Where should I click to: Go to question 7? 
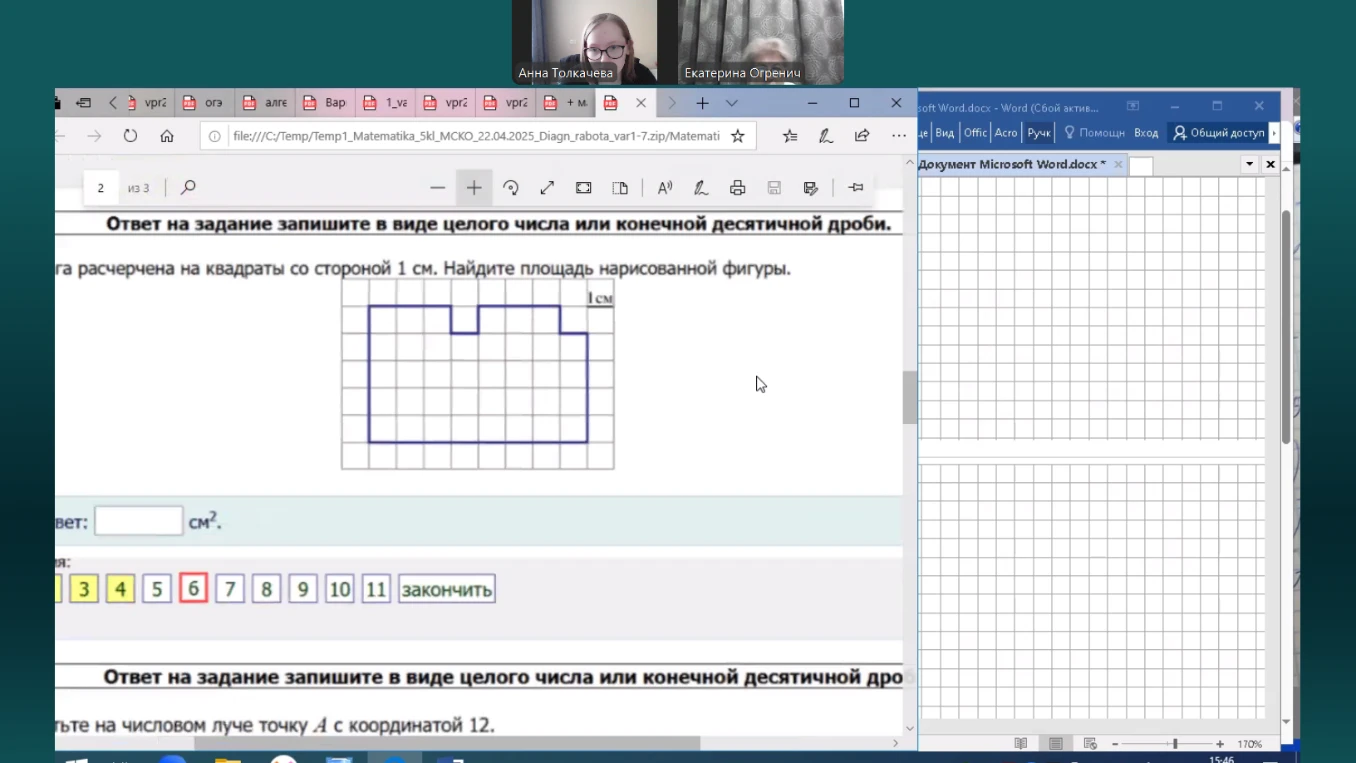[230, 589]
